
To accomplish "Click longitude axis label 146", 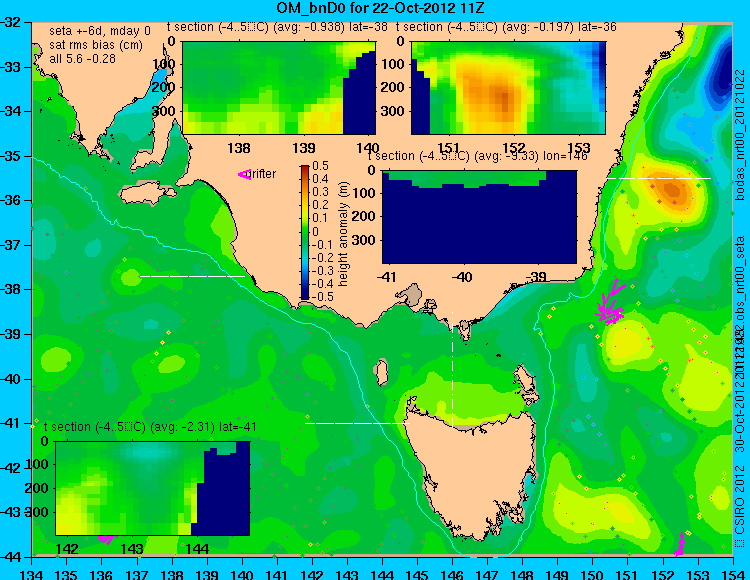I will coord(452,574).
